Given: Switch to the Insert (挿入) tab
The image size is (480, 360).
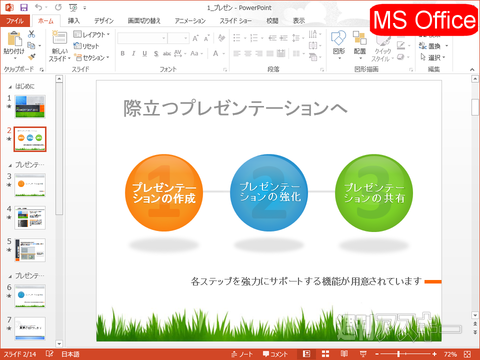Looking at the screenshot, I should click(x=74, y=21).
